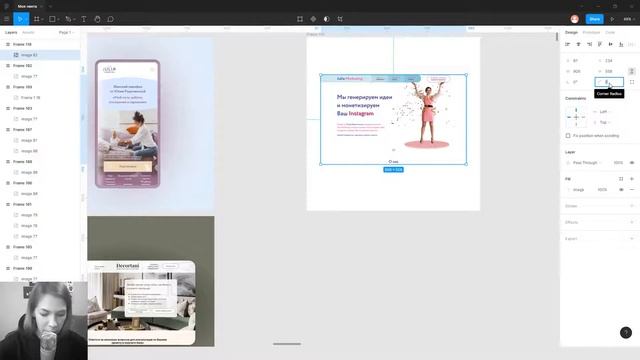Select the Text tool

point(84,19)
